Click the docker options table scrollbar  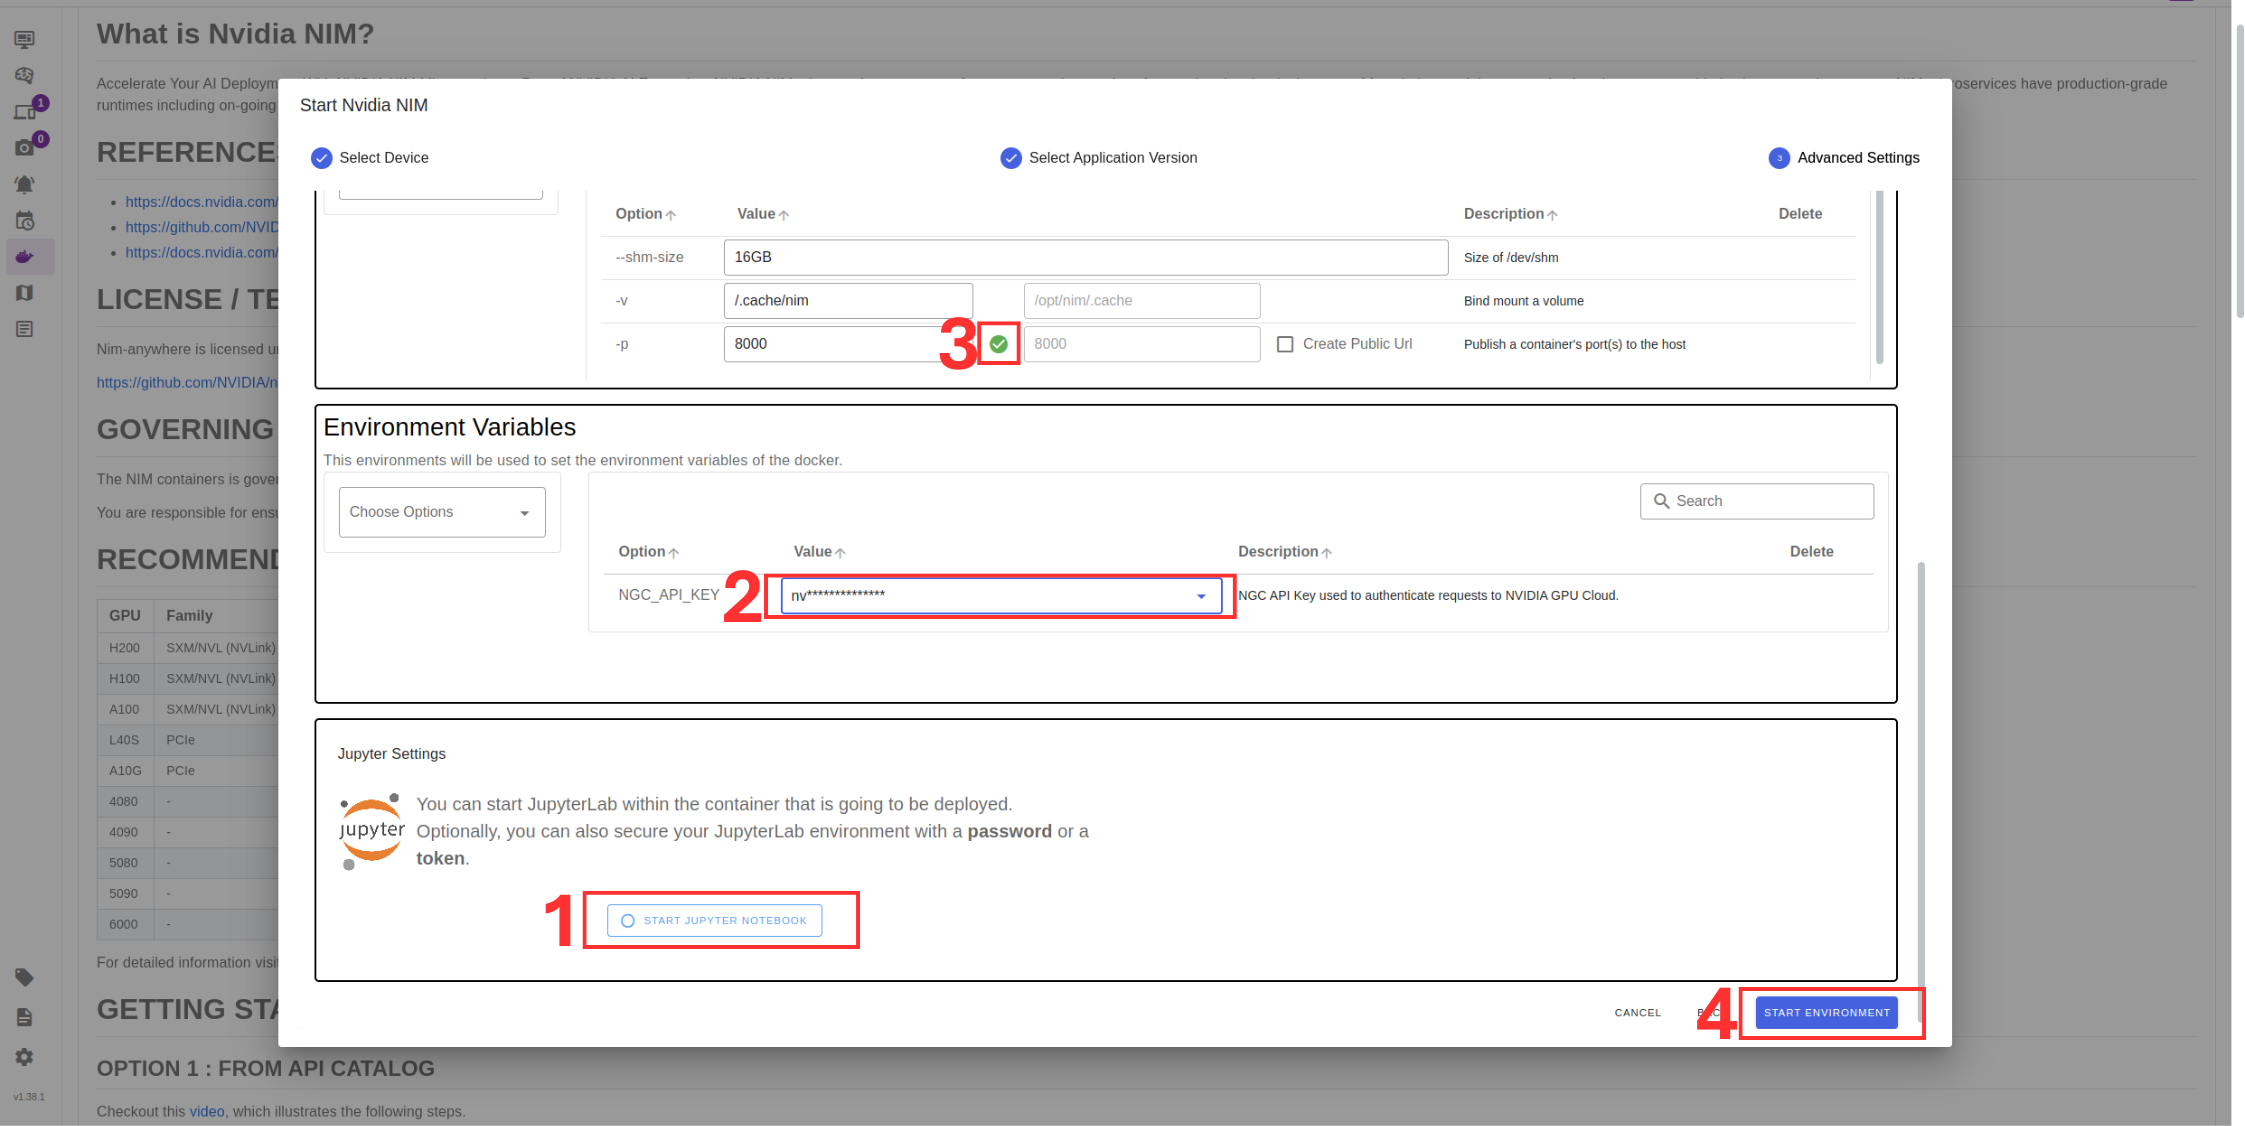click(x=1880, y=278)
